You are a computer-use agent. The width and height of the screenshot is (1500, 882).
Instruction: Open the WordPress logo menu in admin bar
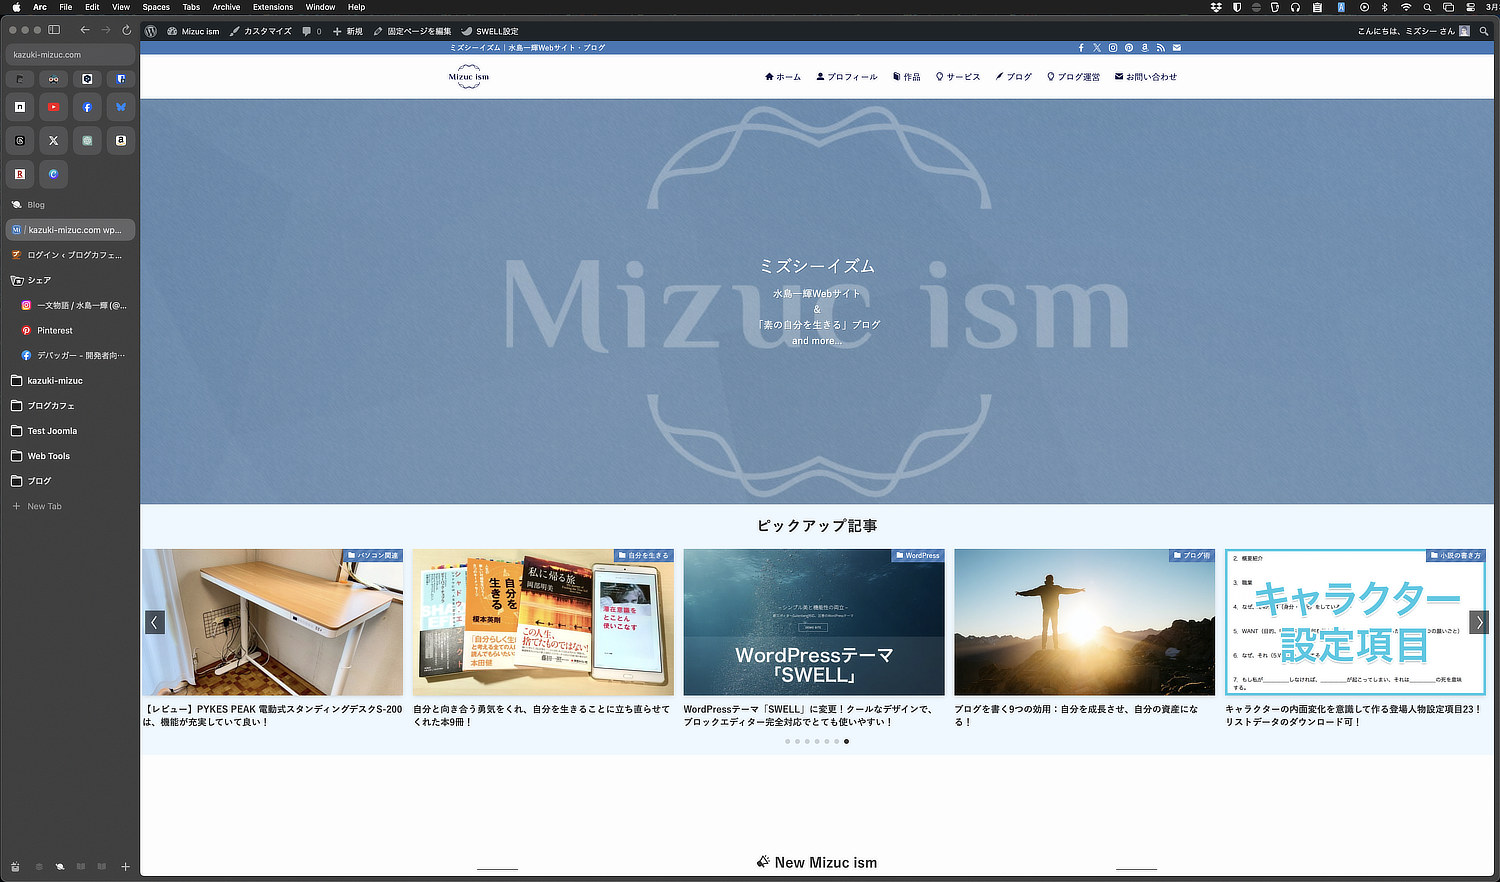151,31
